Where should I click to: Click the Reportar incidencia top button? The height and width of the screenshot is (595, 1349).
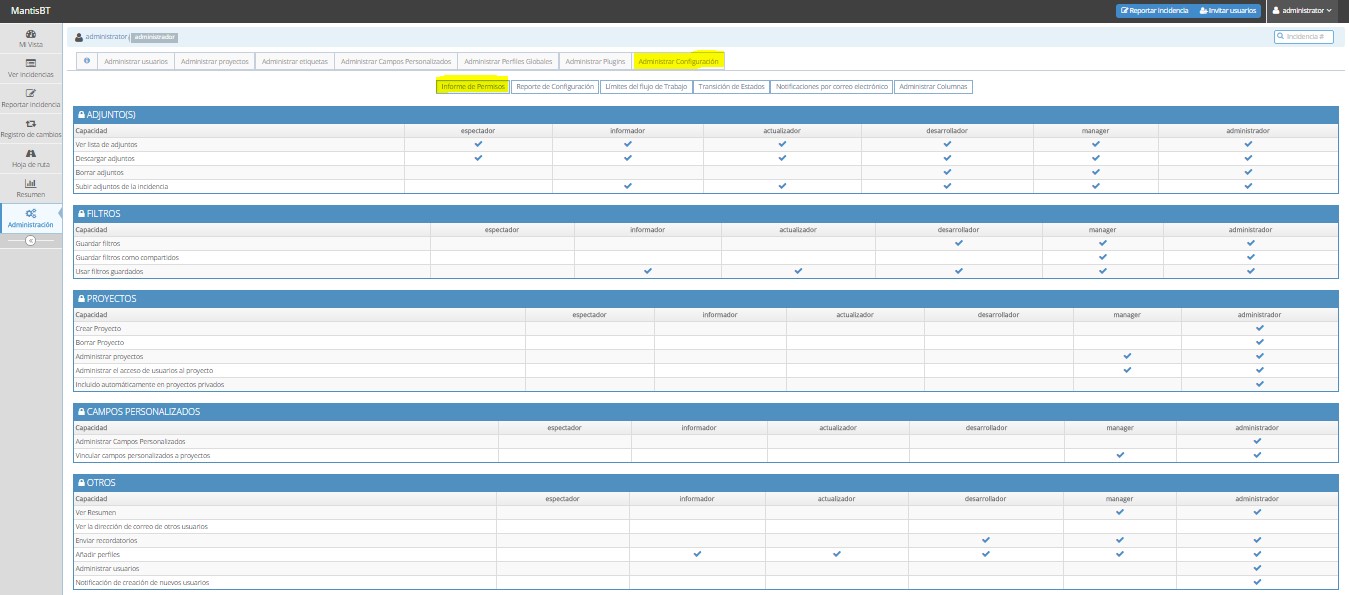(x=1154, y=11)
